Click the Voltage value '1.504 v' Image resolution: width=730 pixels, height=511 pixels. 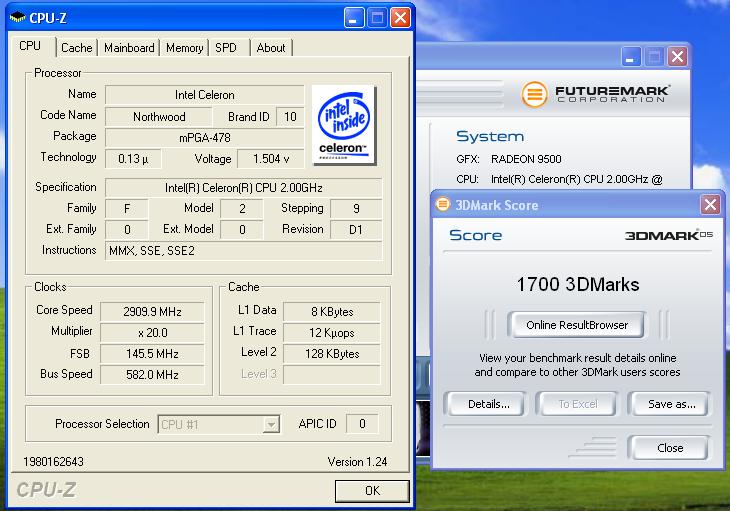[270, 159]
